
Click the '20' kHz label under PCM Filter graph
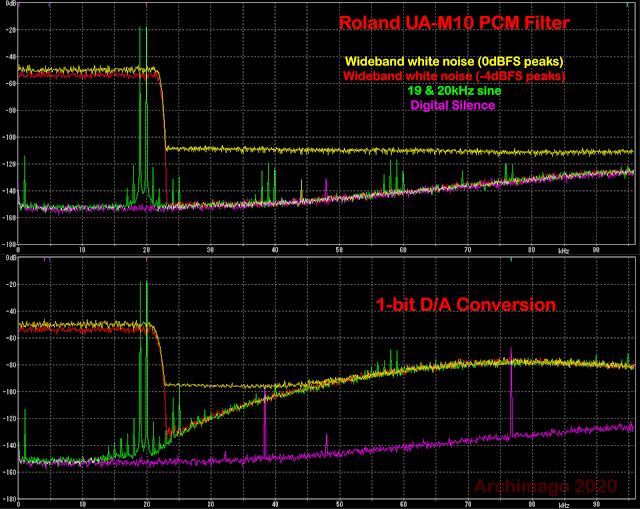[x=146, y=250]
